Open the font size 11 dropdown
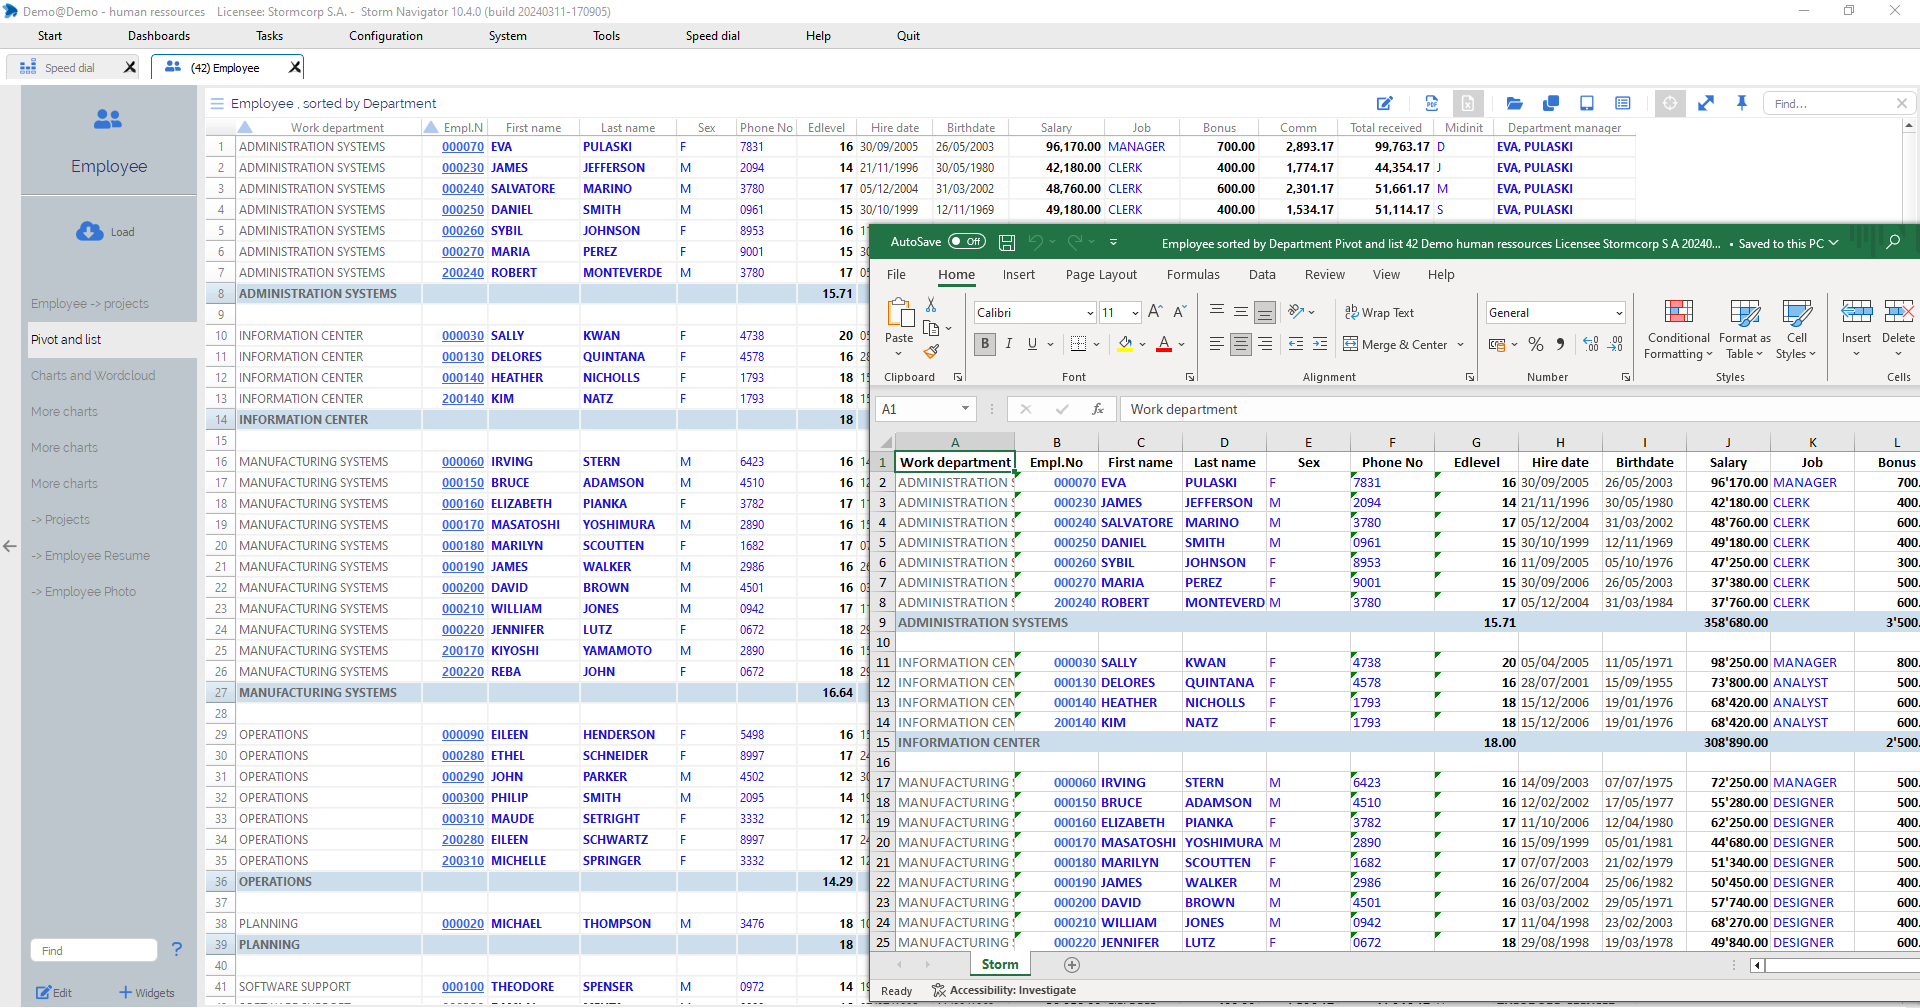The width and height of the screenshot is (1920, 1008). [x=1135, y=313]
